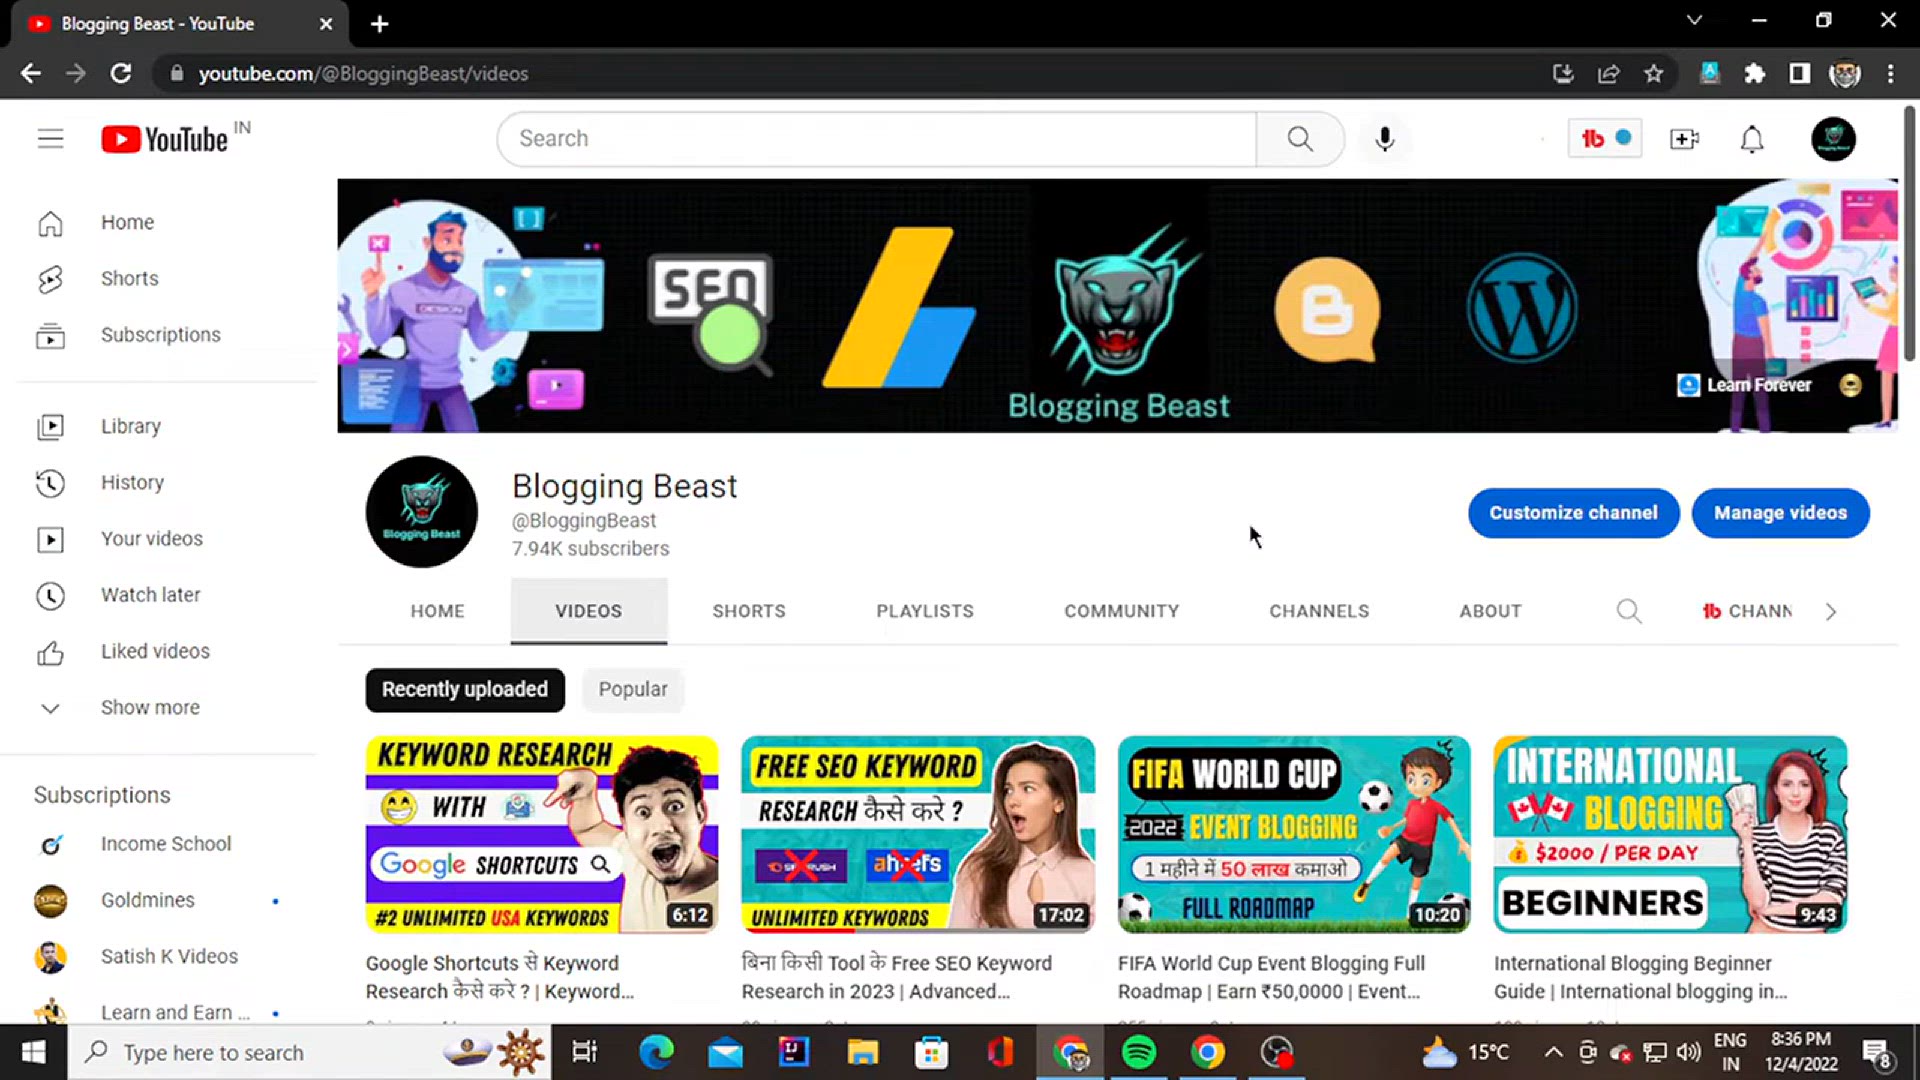The height and width of the screenshot is (1080, 1920).
Task: Click the Create video icon
Action: (1684, 139)
